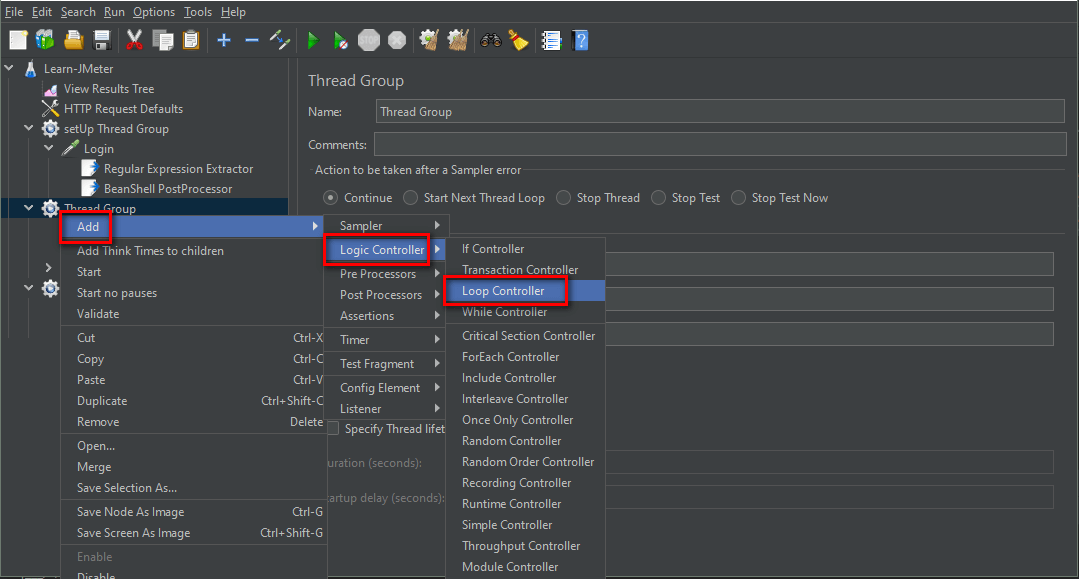Choose the Stop Test radio option
The image size is (1079, 579).
[x=658, y=198]
